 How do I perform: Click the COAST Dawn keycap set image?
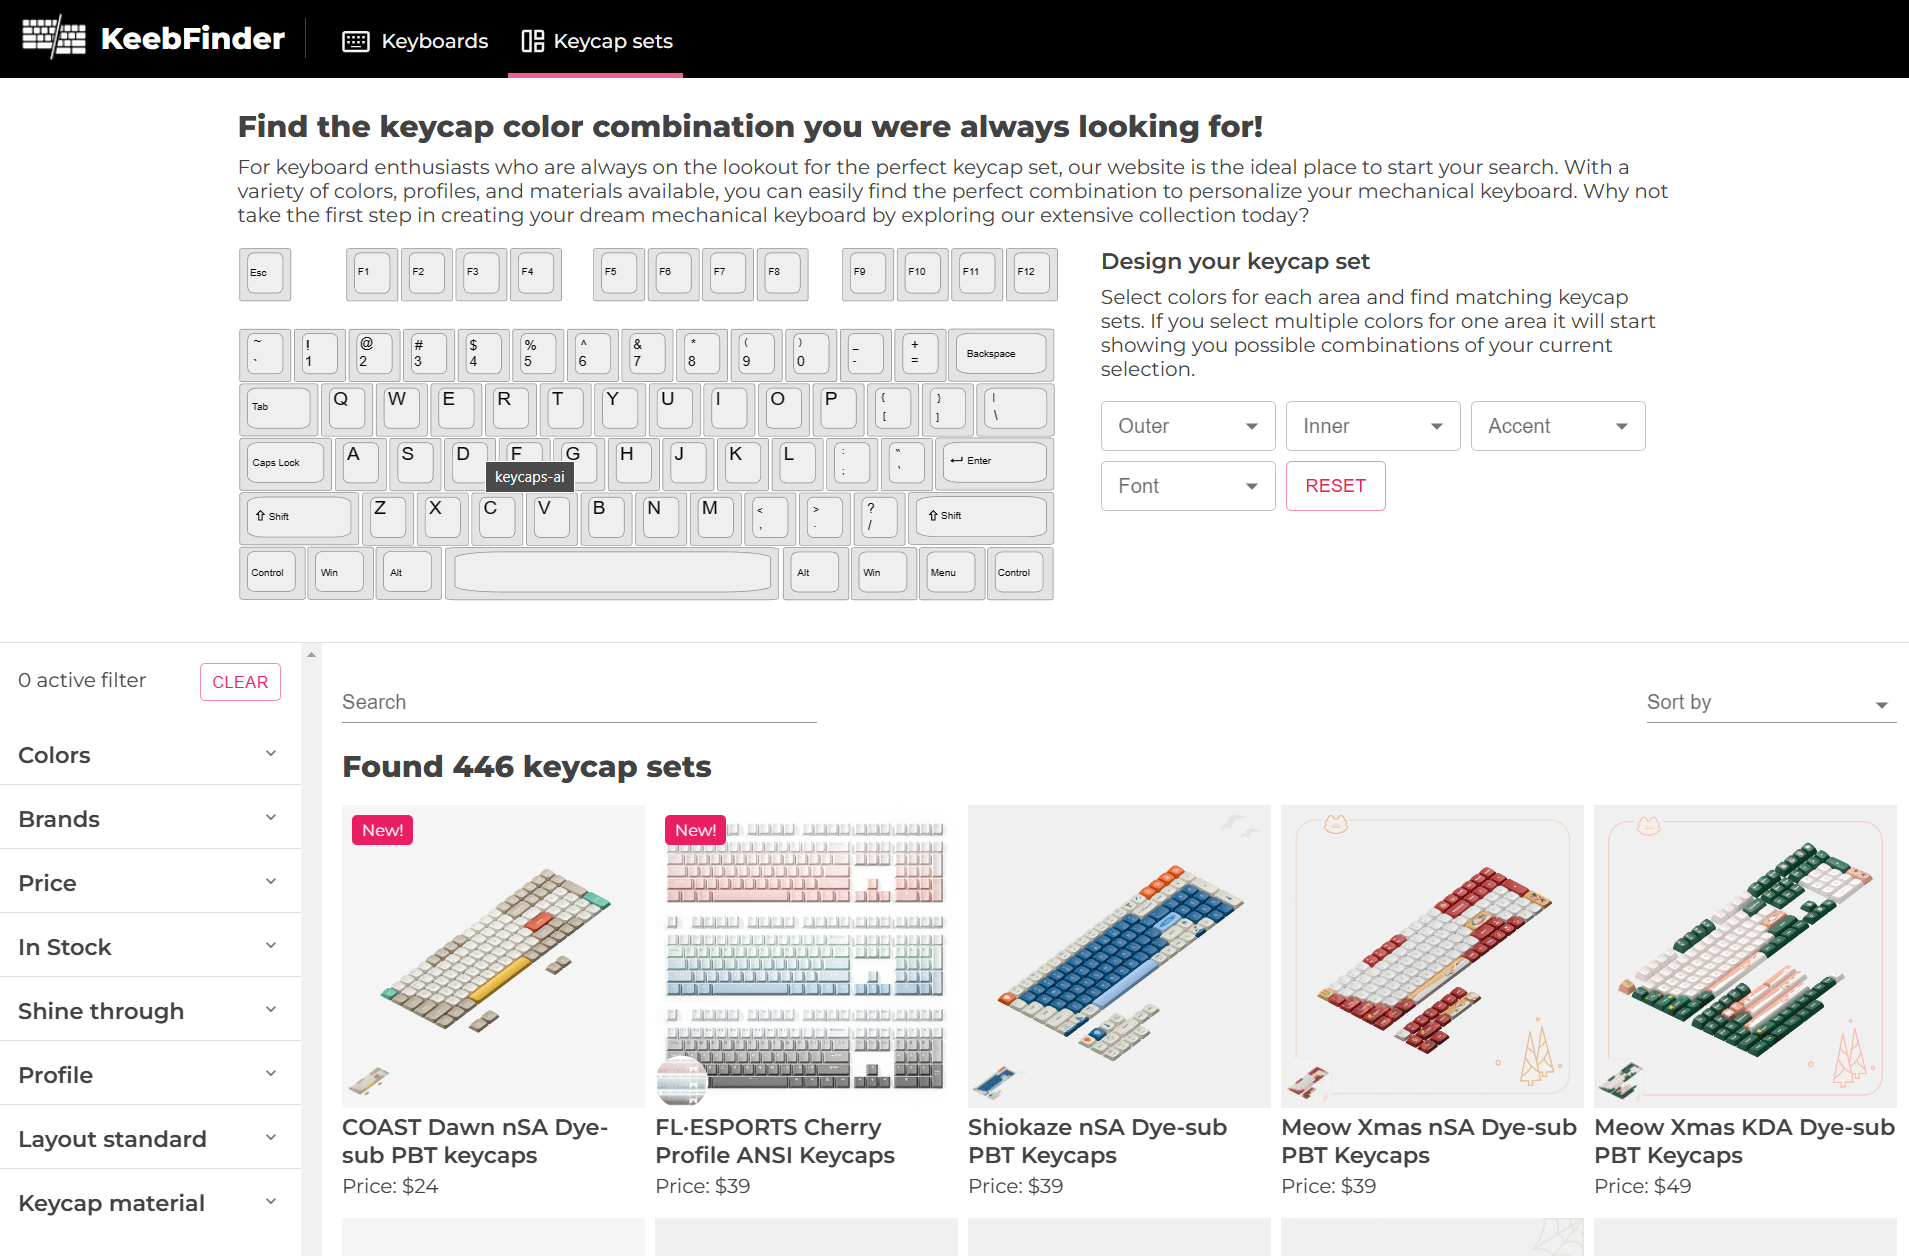coord(493,956)
